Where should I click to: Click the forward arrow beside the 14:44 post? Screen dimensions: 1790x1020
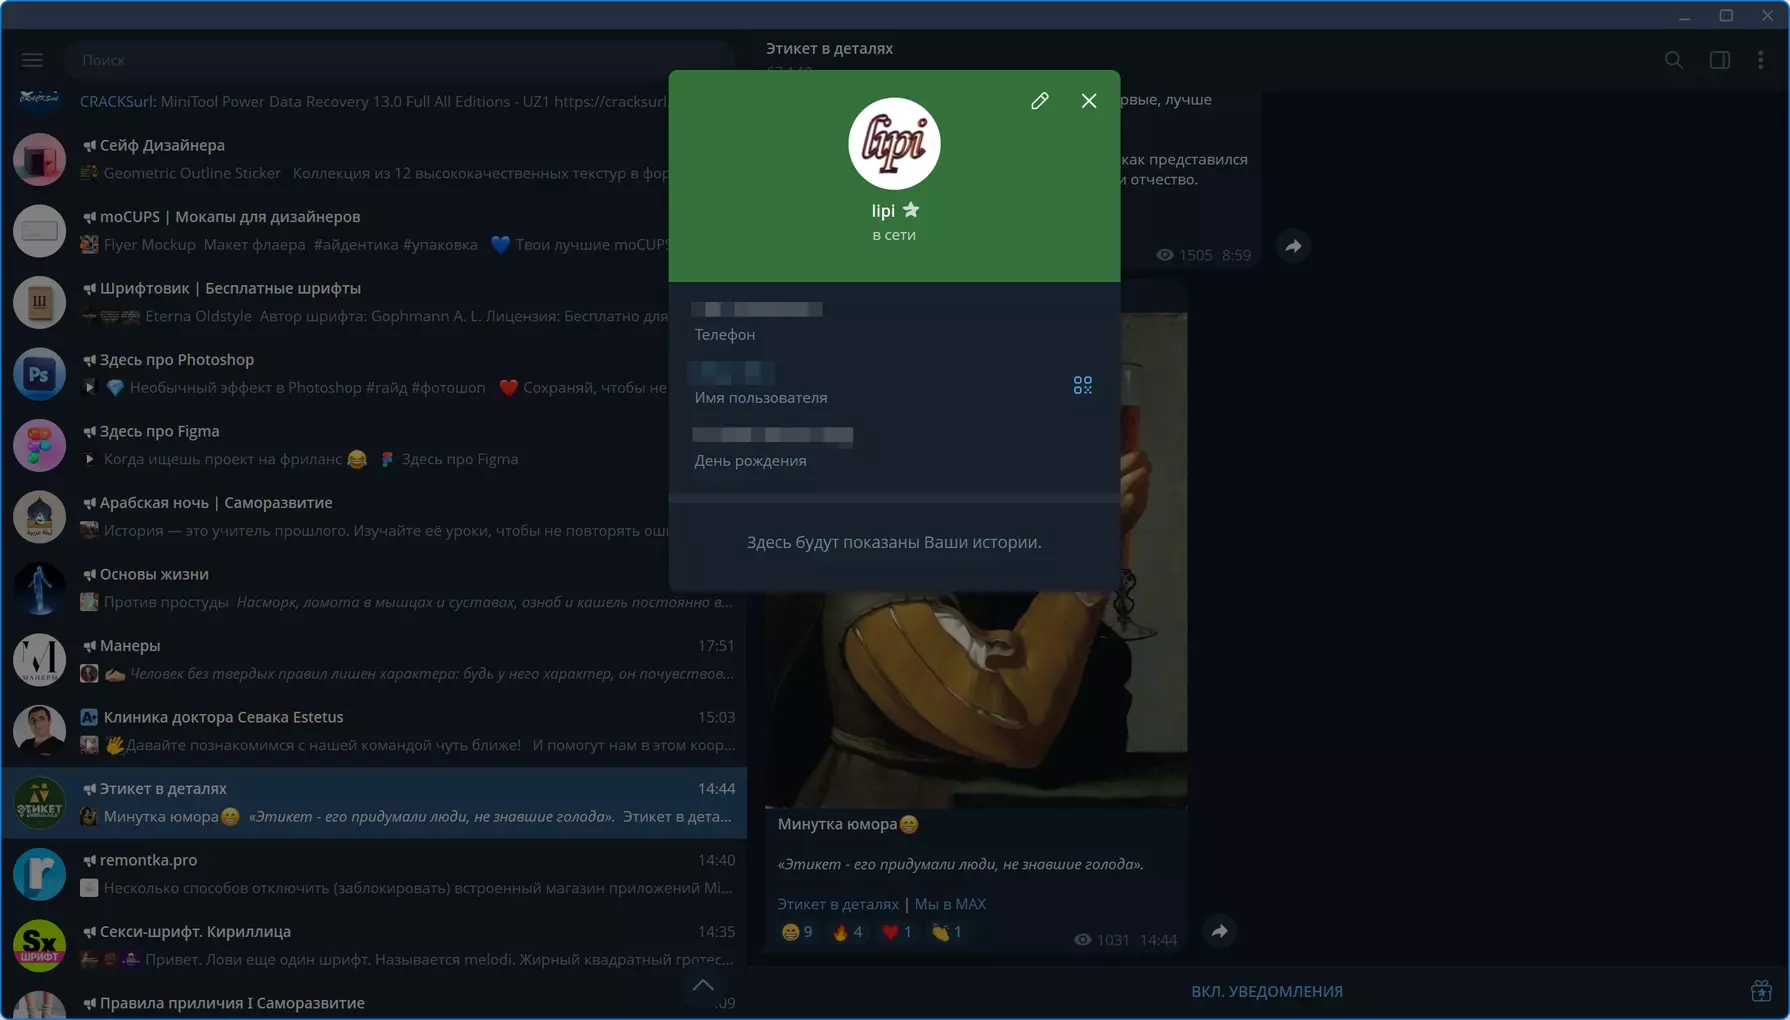pos(1219,931)
